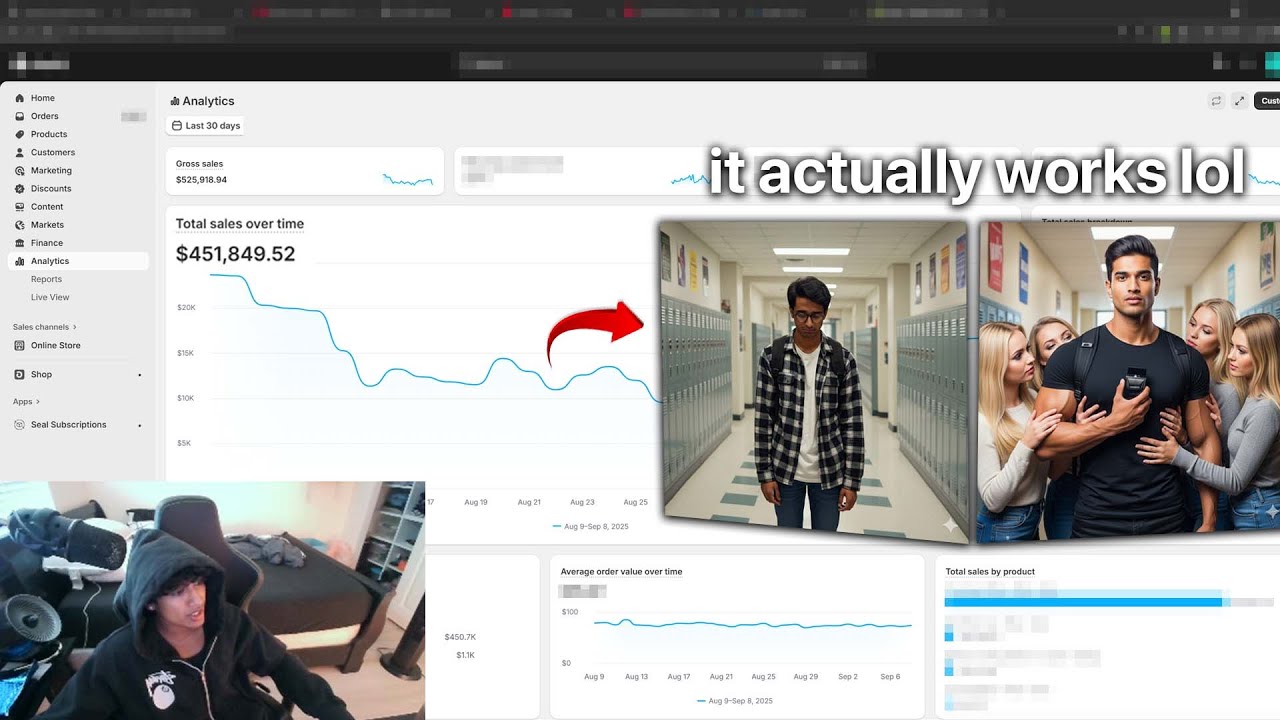Viewport: 1280px width, 720px height.
Task: Click the Customize button at top right
Action: tap(1266, 101)
